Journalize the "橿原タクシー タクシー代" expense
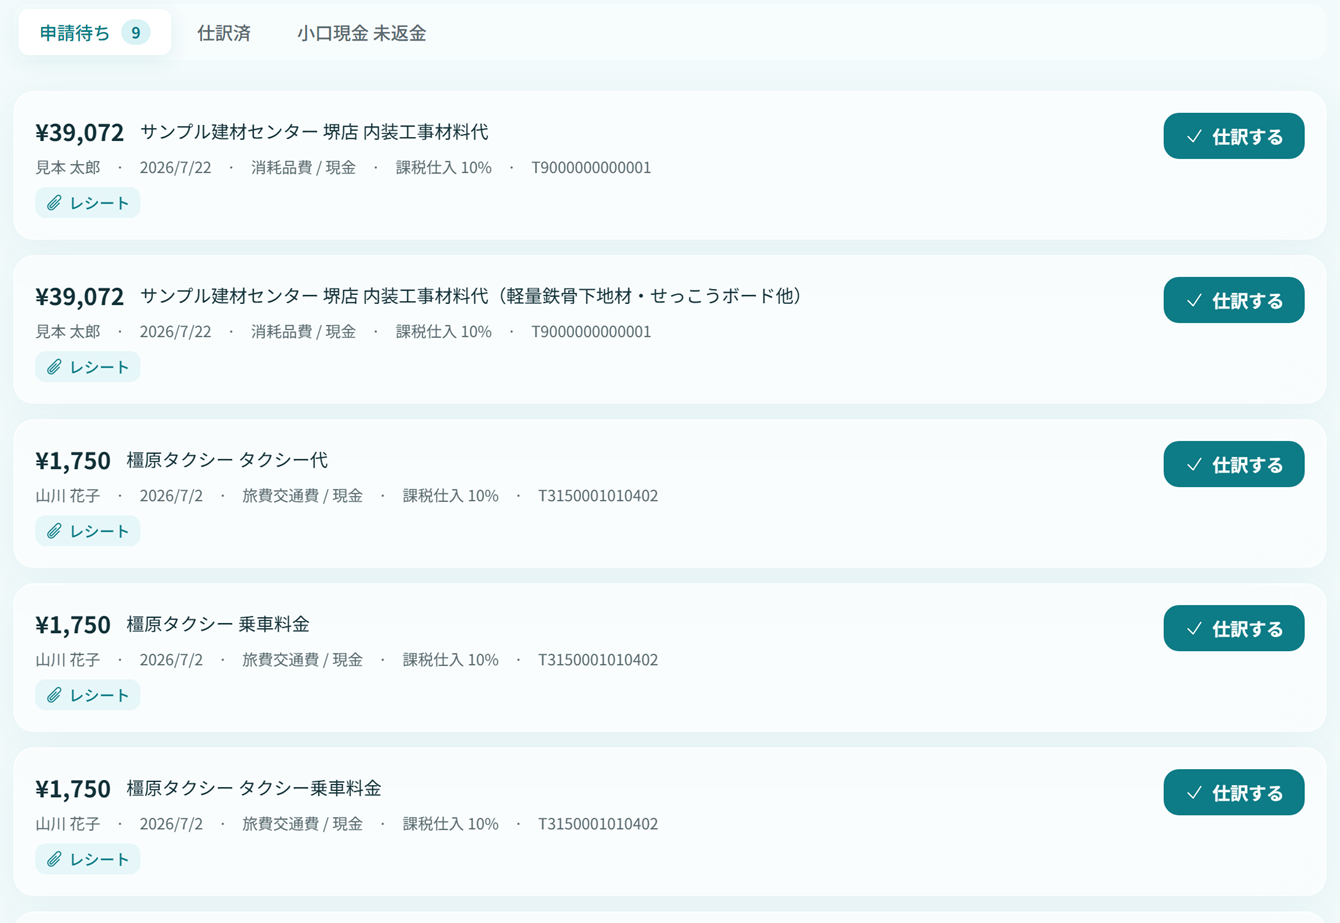The width and height of the screenshot is (1340, 923). pos(1233,464)
